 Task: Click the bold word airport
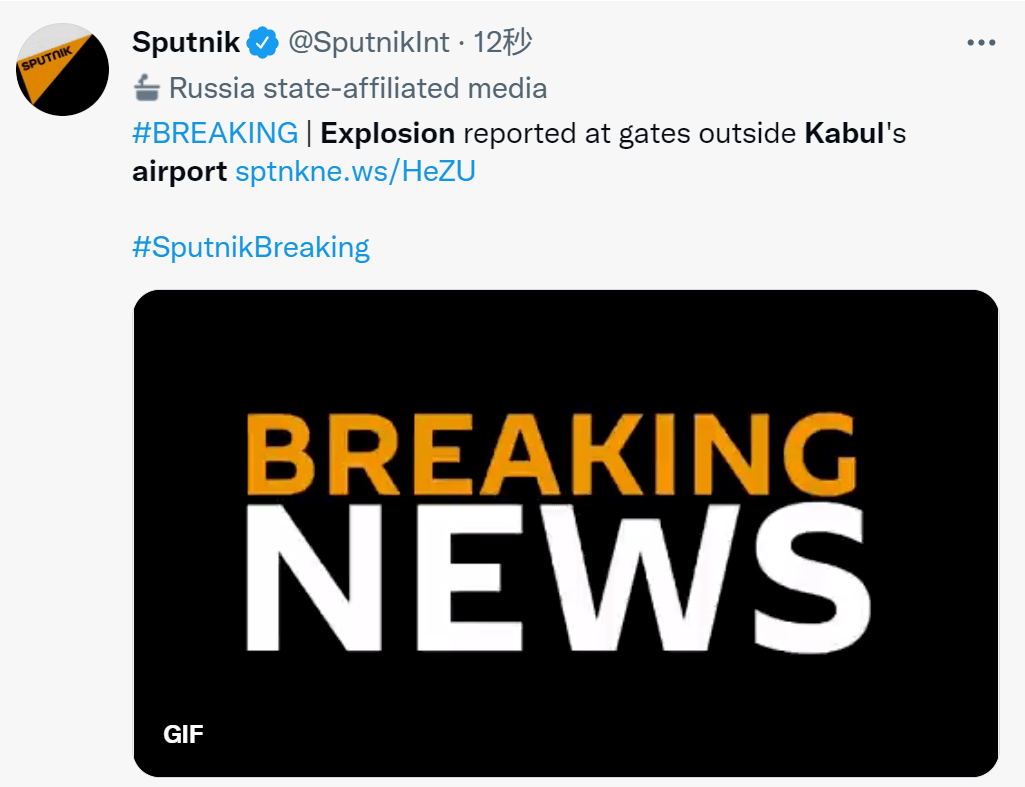[180, 171]
